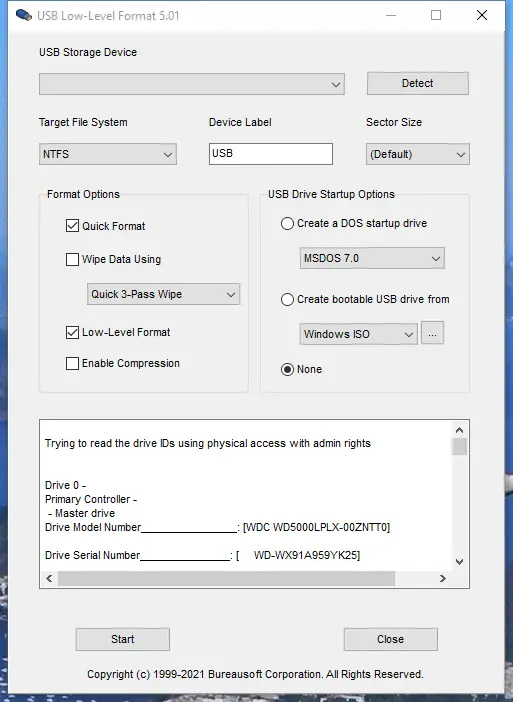Click the Drive Serial Number line in log
The width and height of the screenshot is (513, 702).
pyautogui.click(x=202, y=555)
